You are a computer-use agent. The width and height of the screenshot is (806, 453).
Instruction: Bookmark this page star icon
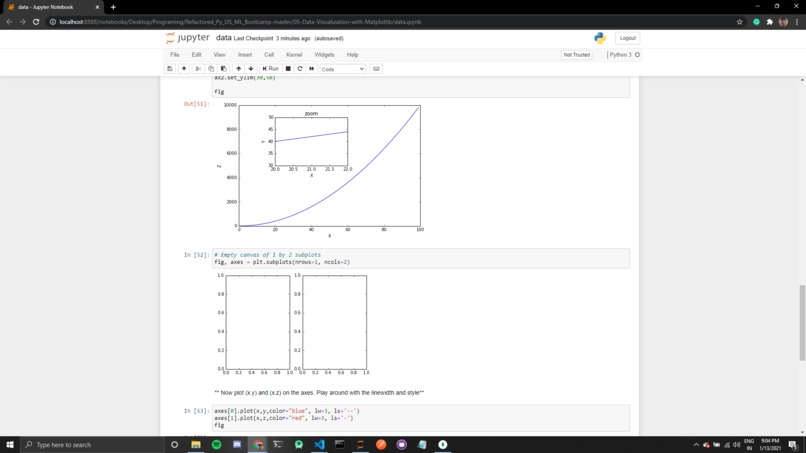pyautogui.click(x=739, y=22)
